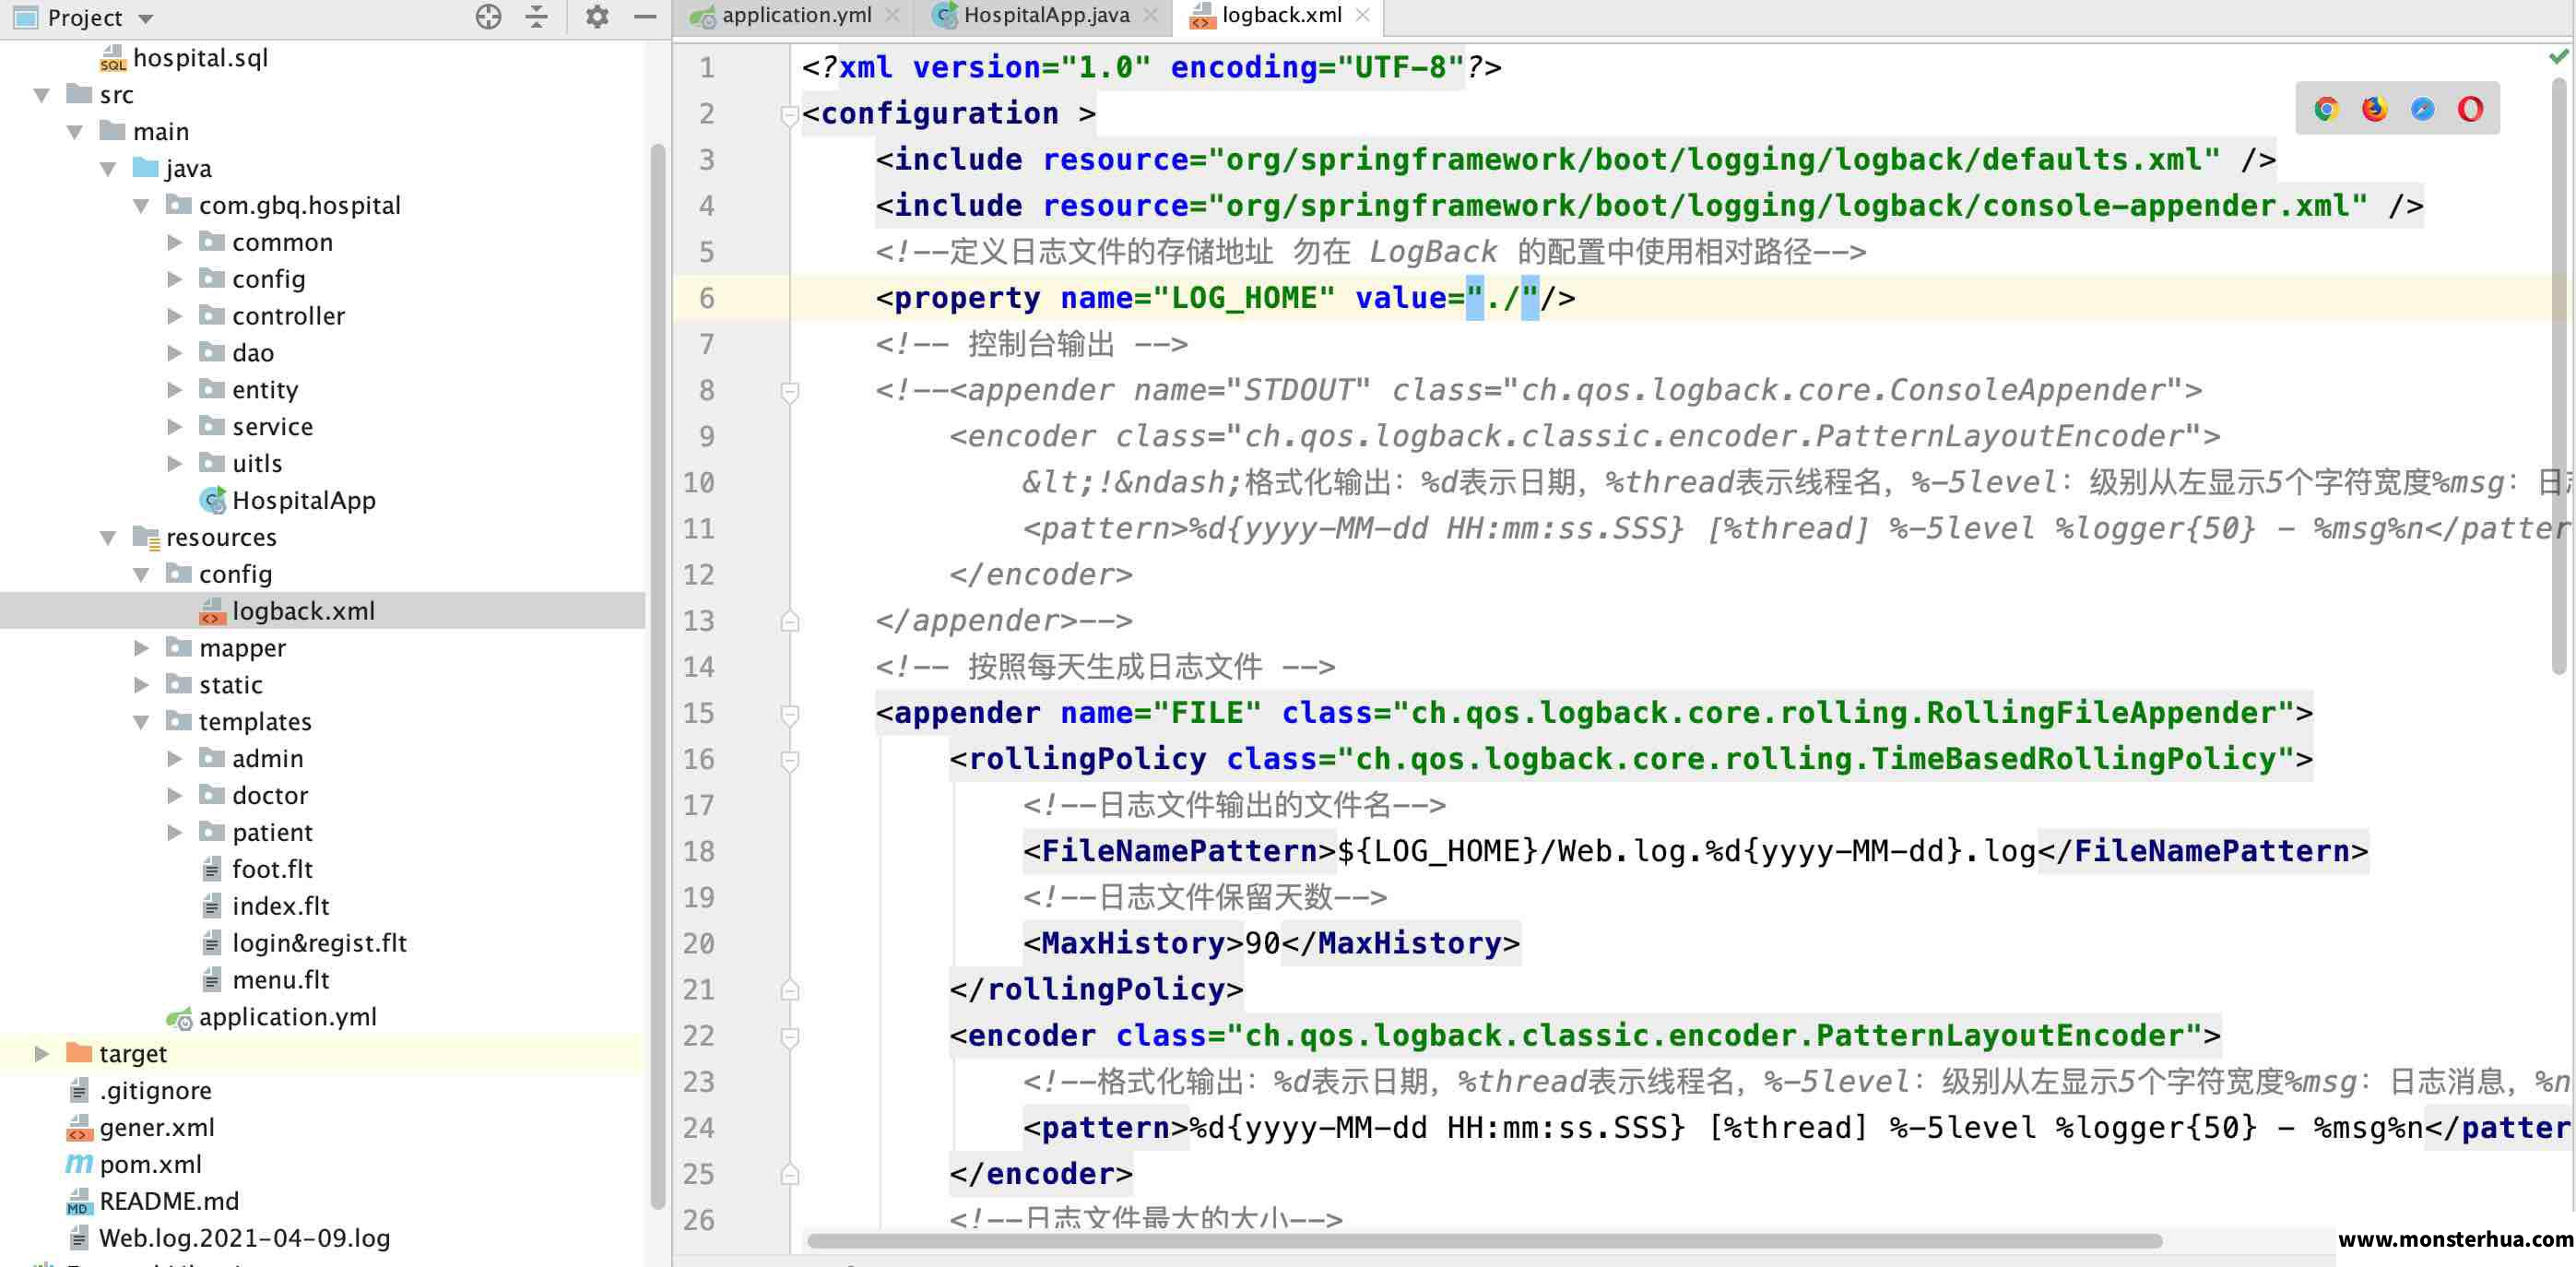The width and height of the screenshot is (2576, 1267).
Task: Click the collapse all icon in Project panel
Action: point(537,16)
